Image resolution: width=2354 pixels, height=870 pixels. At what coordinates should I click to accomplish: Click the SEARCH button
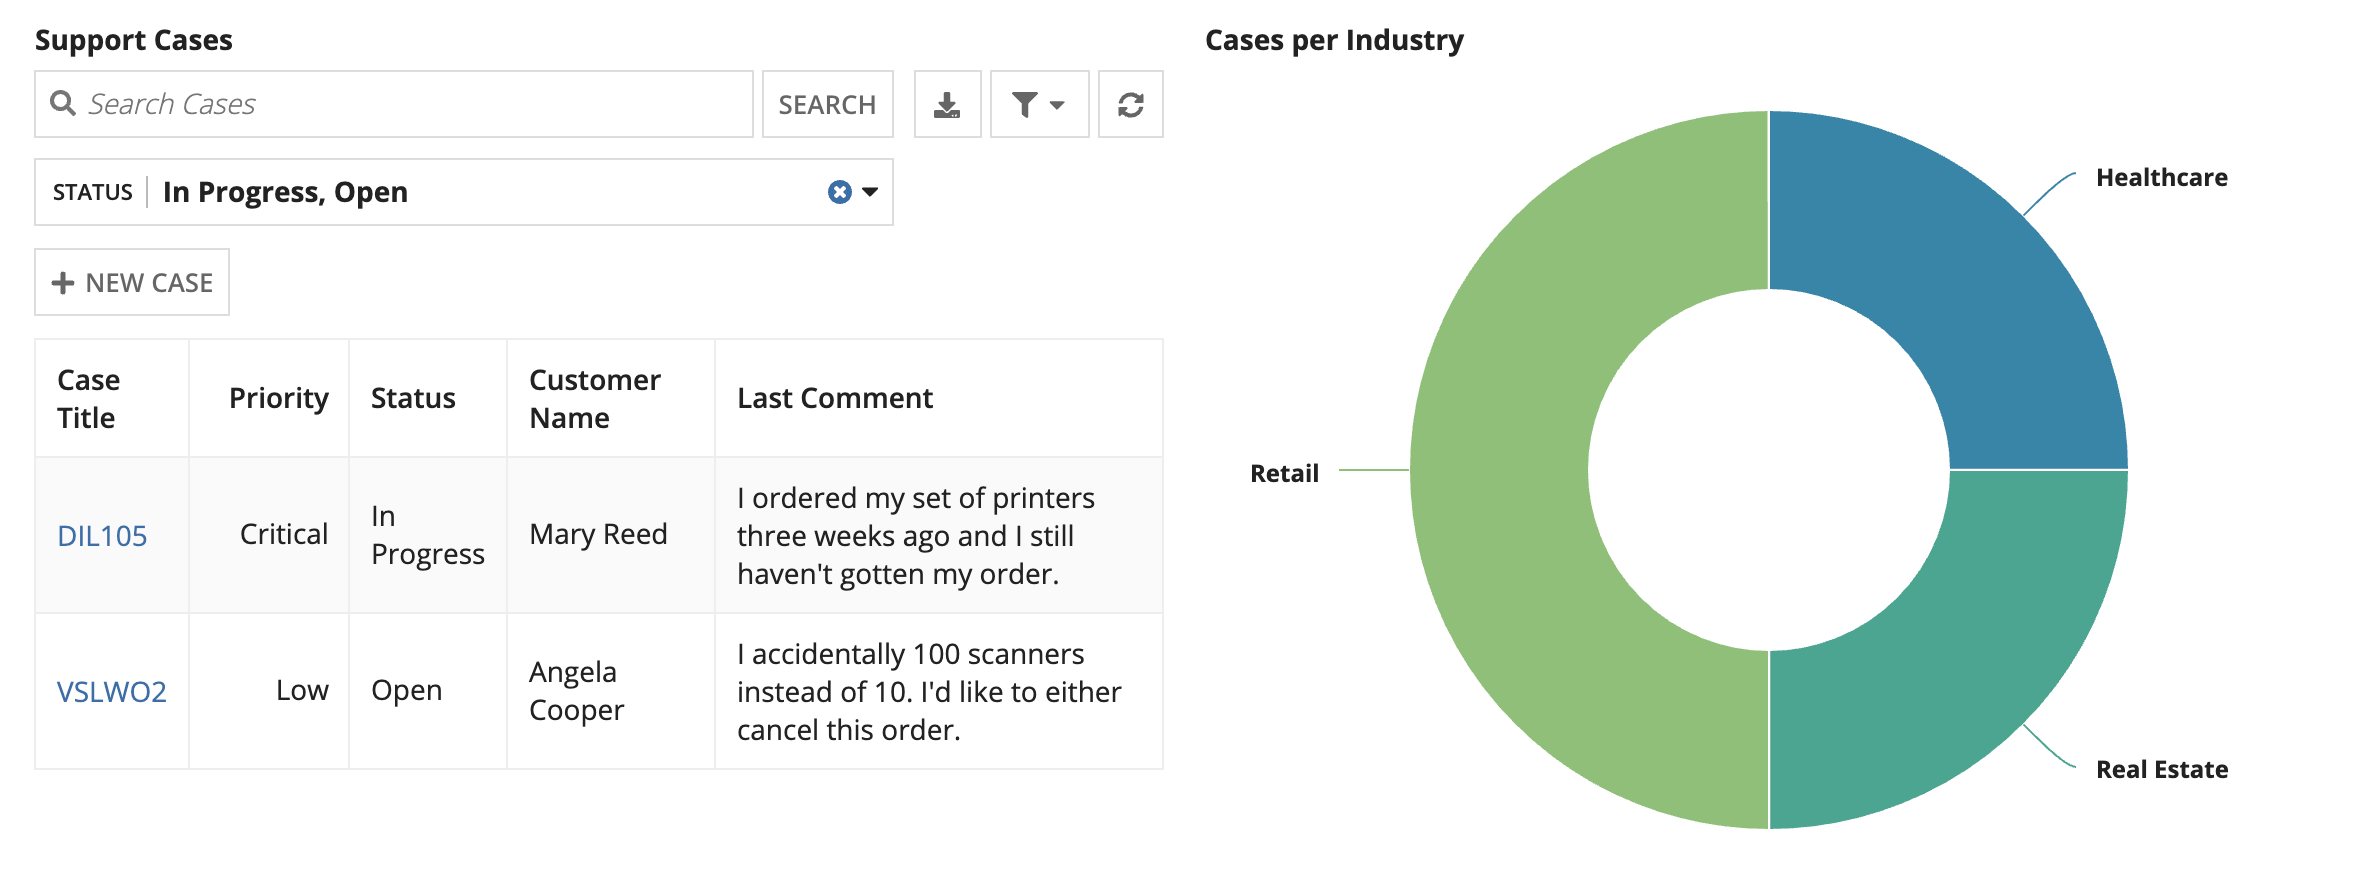point(827,104)
